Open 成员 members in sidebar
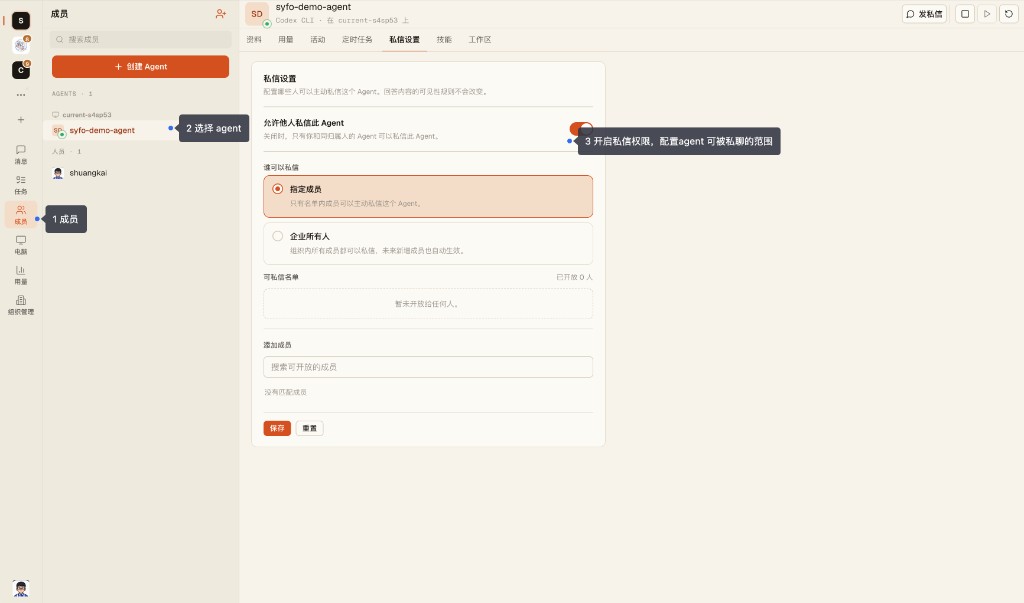 (21, 215)
